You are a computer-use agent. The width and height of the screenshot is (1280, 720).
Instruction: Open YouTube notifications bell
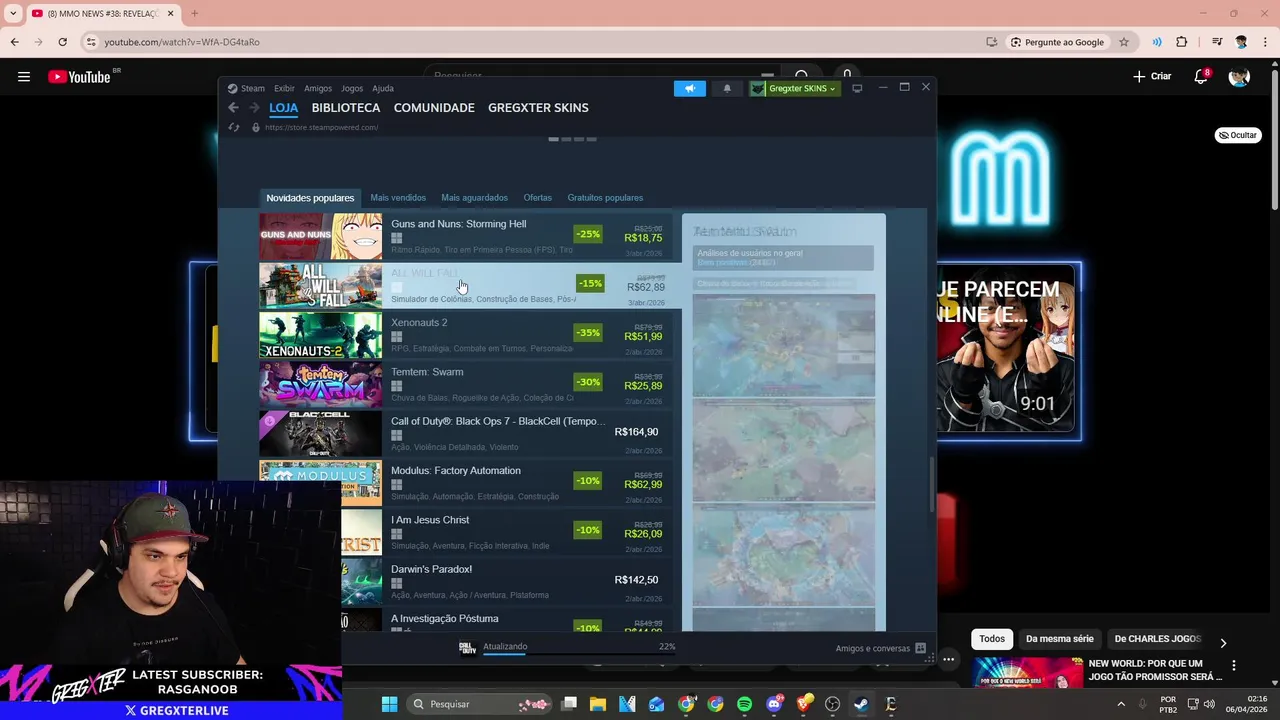click(x=1201, y=76)
